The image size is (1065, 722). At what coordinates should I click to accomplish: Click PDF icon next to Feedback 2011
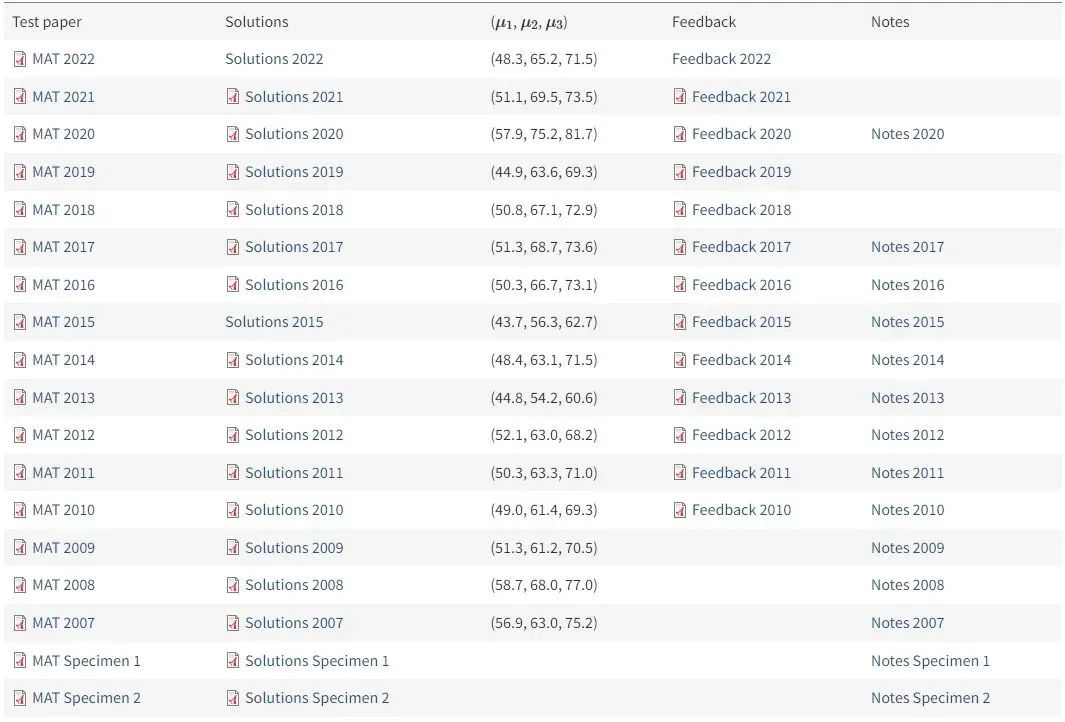click(680, 473)
